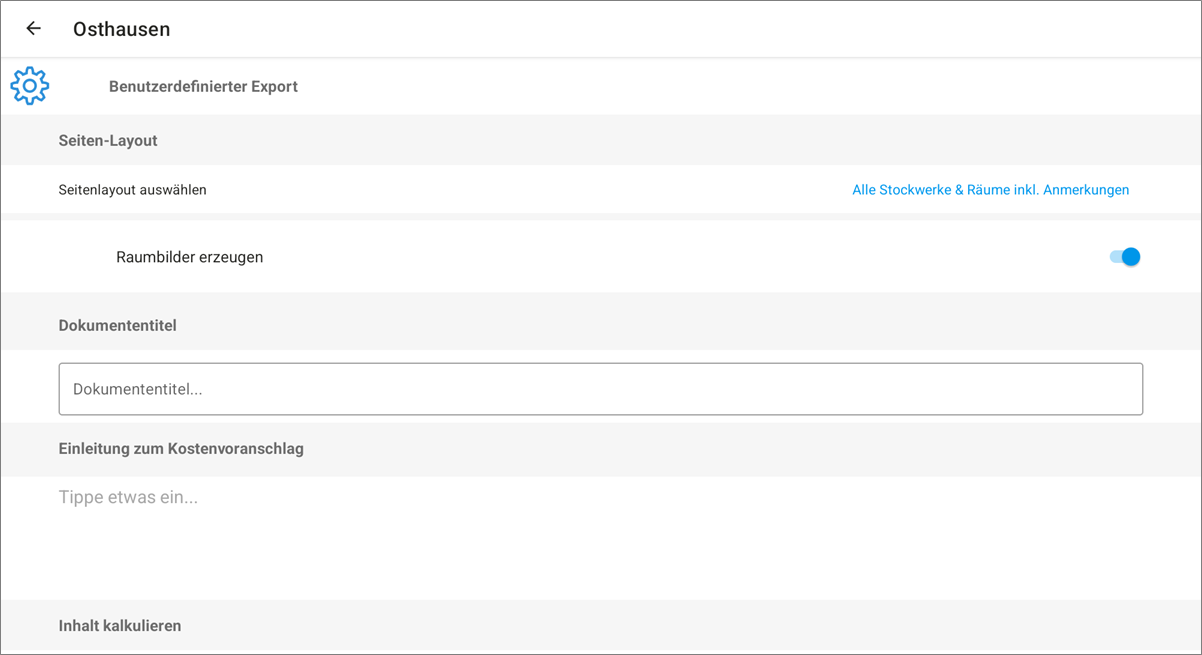The image size is (1202, 655).
Task: Click the 'Inhalt kalkulieren' section header
Action: pos(120,625)
